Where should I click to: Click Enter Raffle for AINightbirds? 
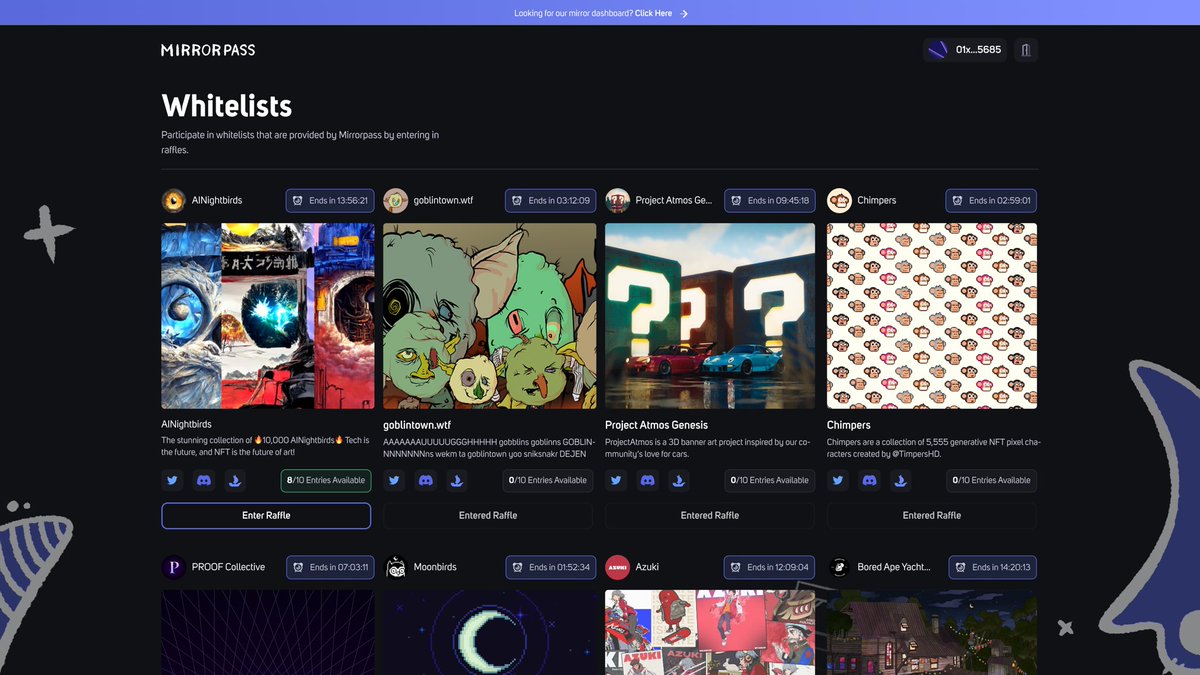pos(266,515)
